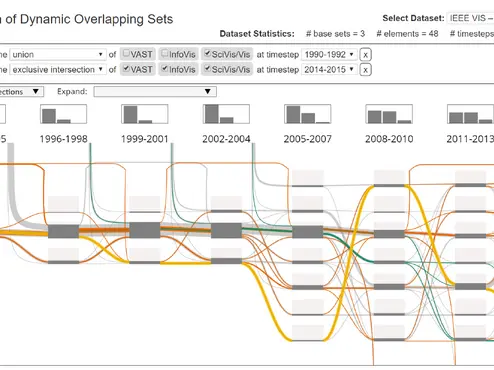Click the 2002-2004 timestep label

[x=226, y=139]
